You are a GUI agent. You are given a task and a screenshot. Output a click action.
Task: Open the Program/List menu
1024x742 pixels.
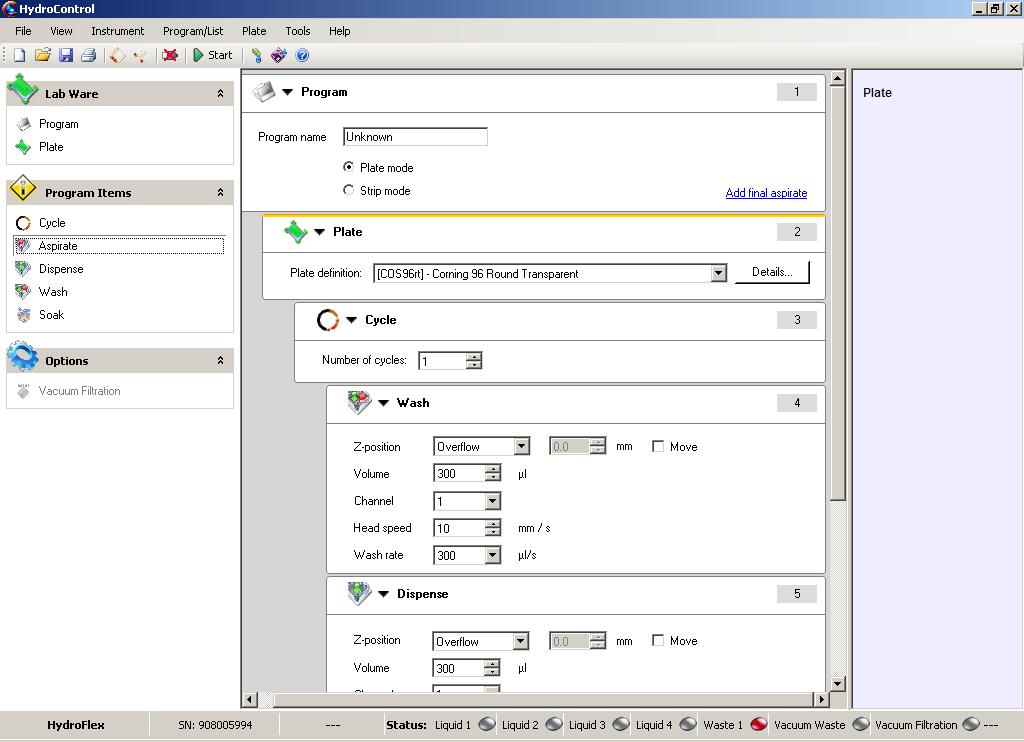coord(193,31)
